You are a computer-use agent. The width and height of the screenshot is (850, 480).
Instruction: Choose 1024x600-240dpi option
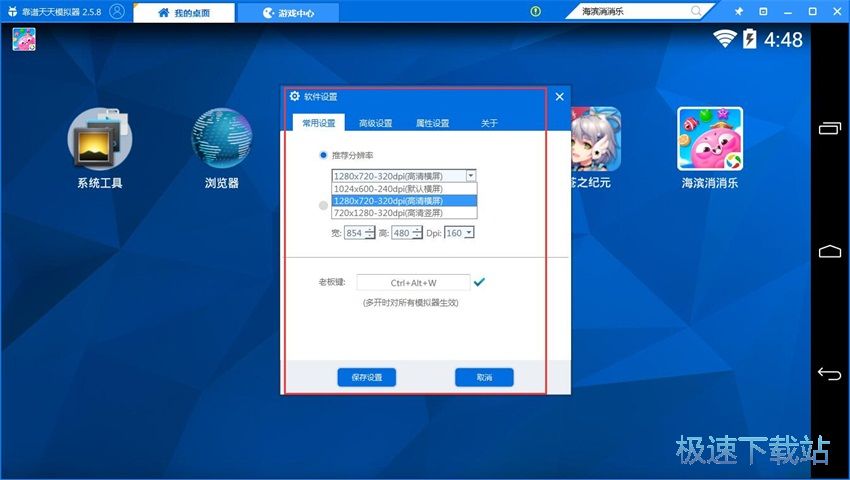tap(404, 189)
